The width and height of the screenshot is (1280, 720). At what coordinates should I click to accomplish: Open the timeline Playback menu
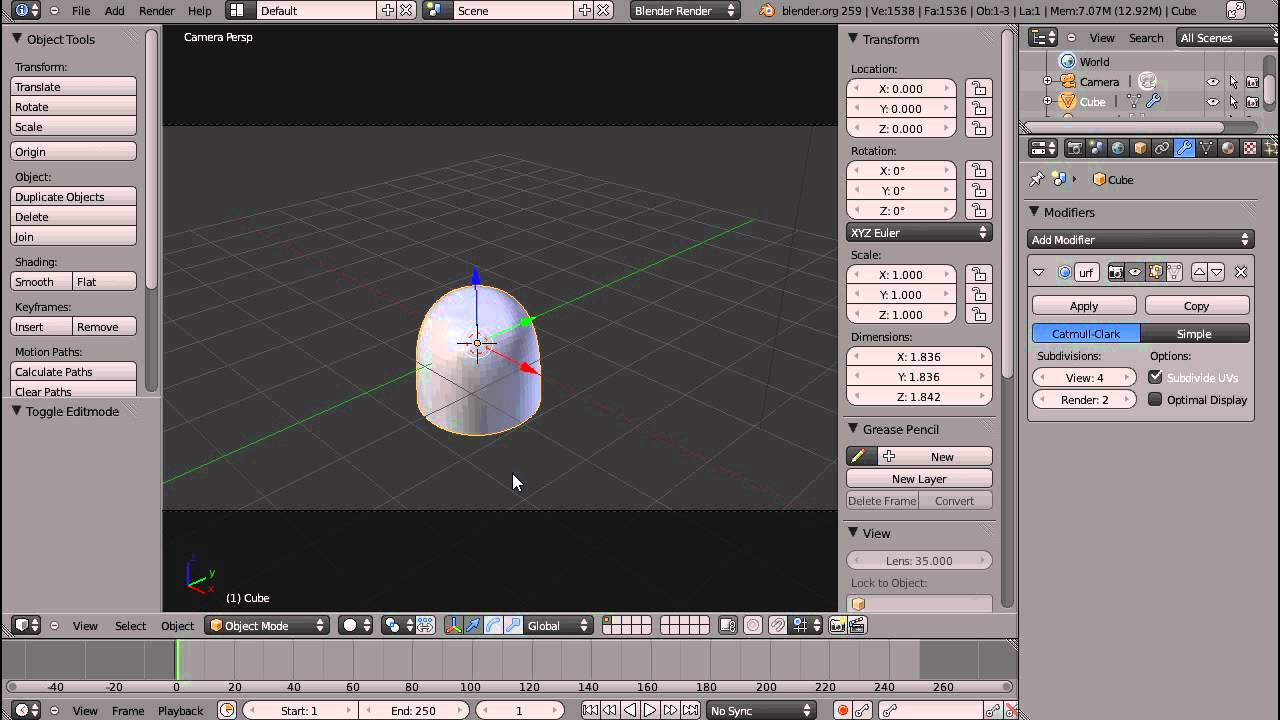point(181,710)
